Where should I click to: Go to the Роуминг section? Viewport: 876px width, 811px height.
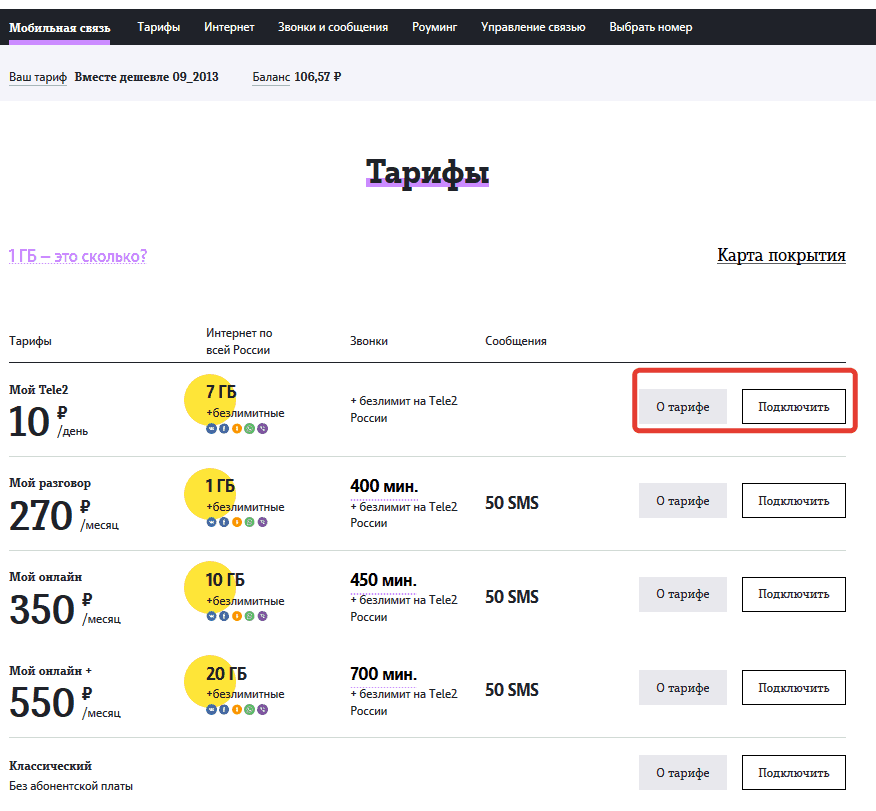434,27
